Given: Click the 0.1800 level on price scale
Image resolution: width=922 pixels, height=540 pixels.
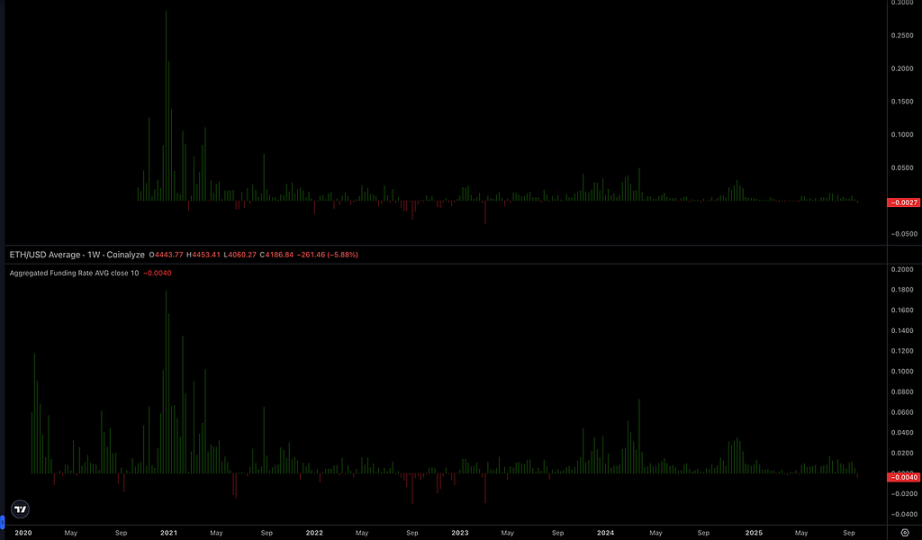Looking at the screenshot, I should point(902,290).
